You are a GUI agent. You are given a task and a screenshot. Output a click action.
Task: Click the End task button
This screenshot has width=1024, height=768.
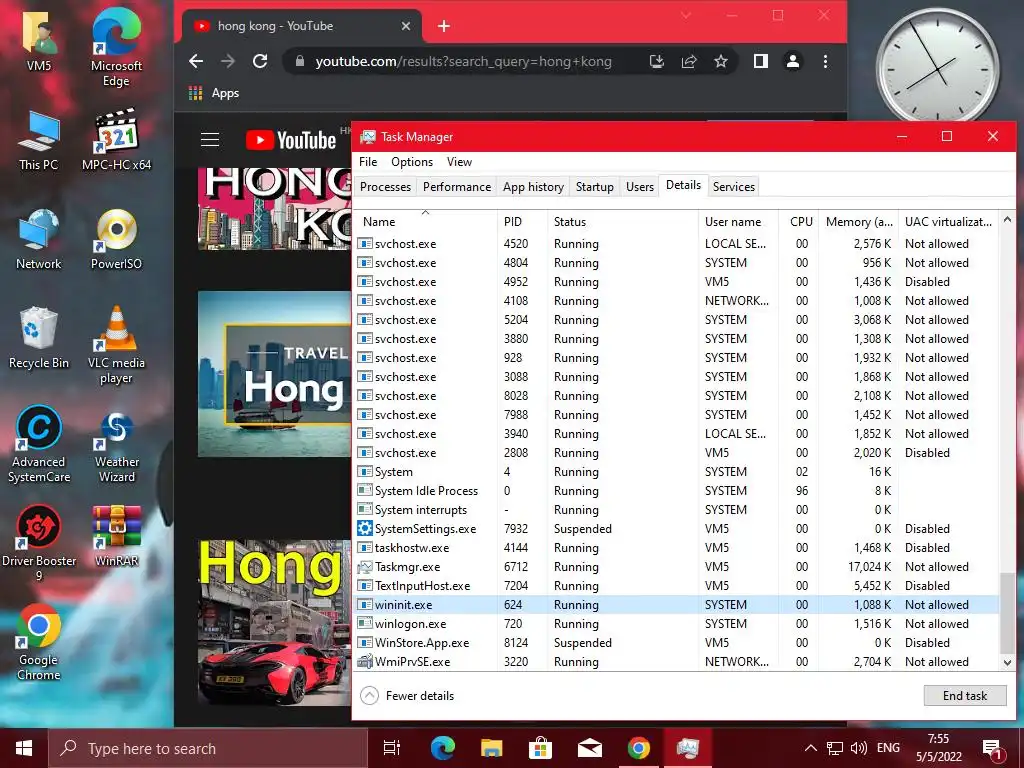[x=965, y=696]
